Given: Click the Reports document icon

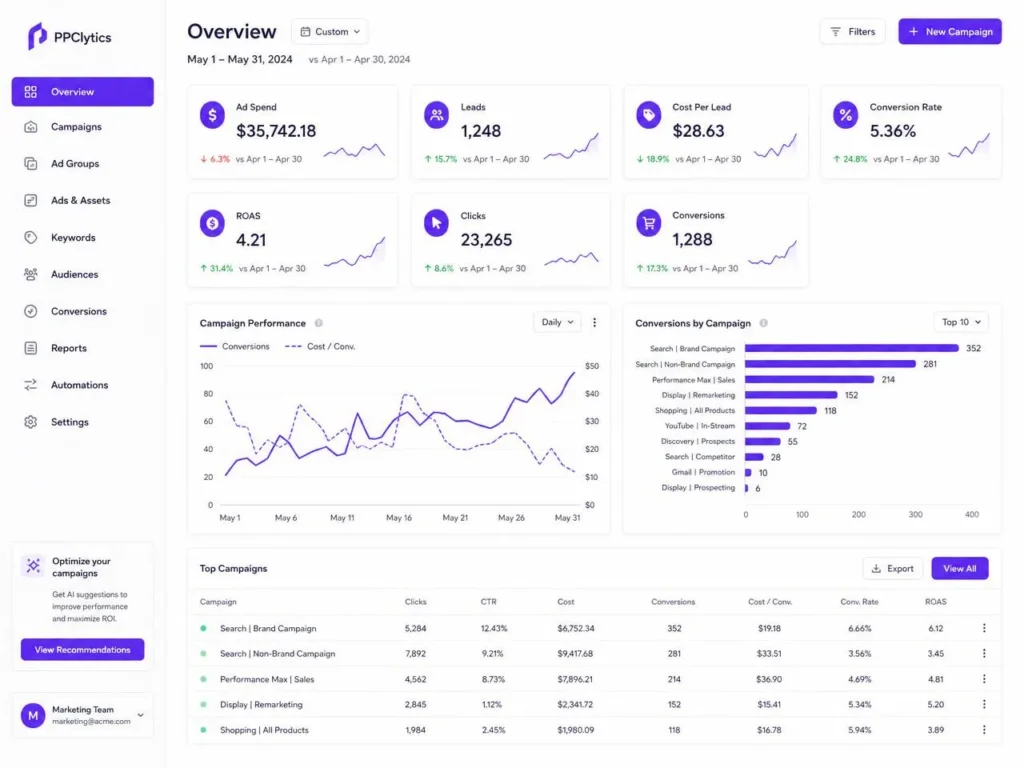Looking at the screenshot, I should point(31,348).
